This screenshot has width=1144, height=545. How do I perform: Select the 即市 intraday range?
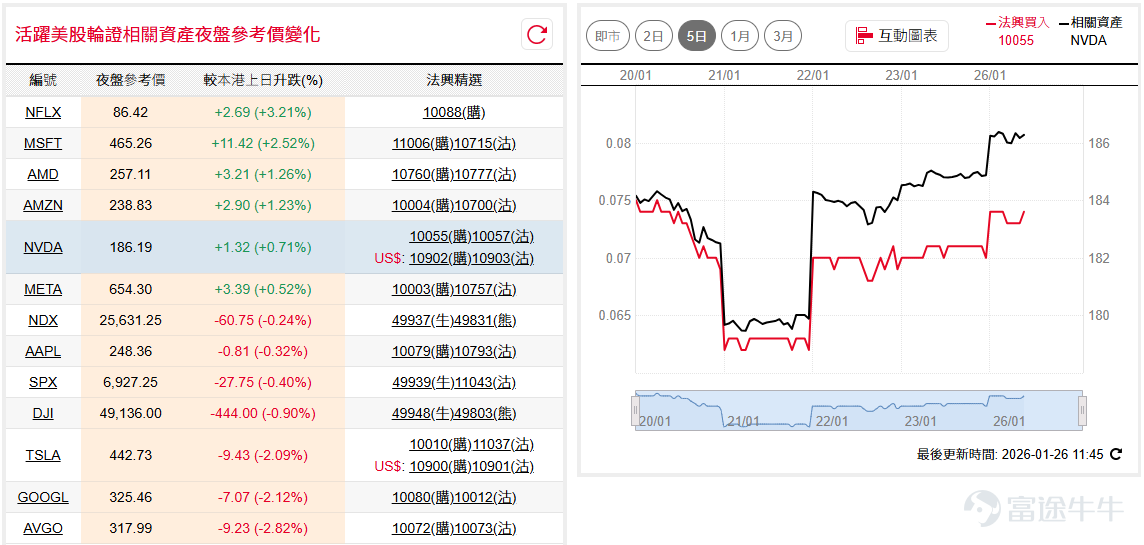pyautogui.click(x=608, y=36)
